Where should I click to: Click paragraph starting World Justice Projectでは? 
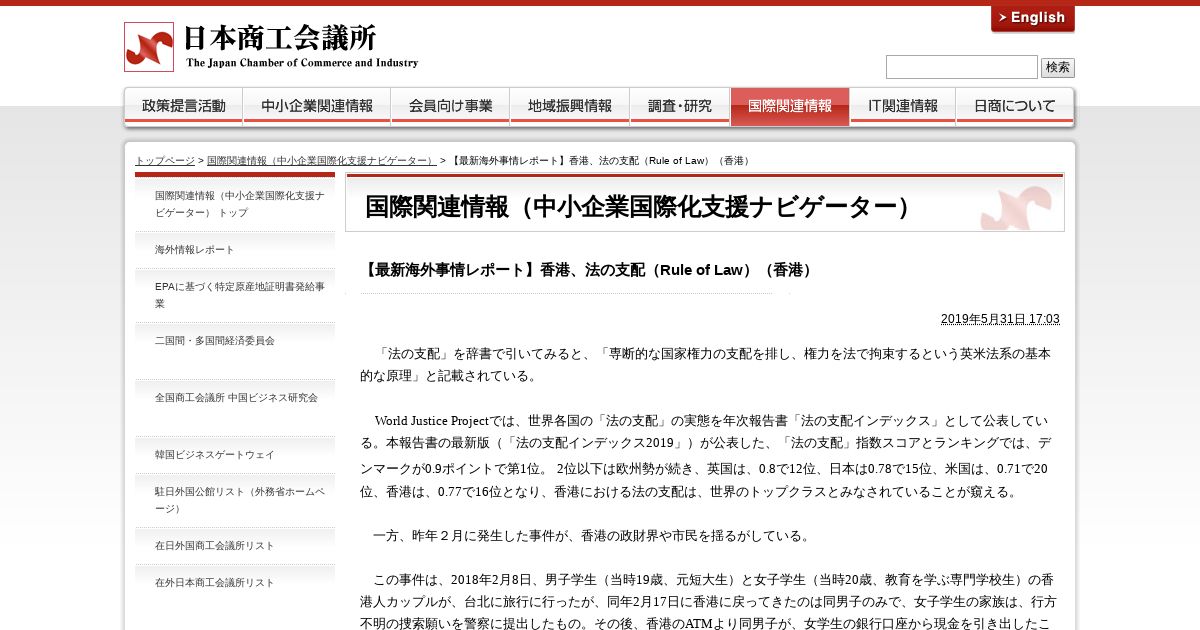[705, 456]
